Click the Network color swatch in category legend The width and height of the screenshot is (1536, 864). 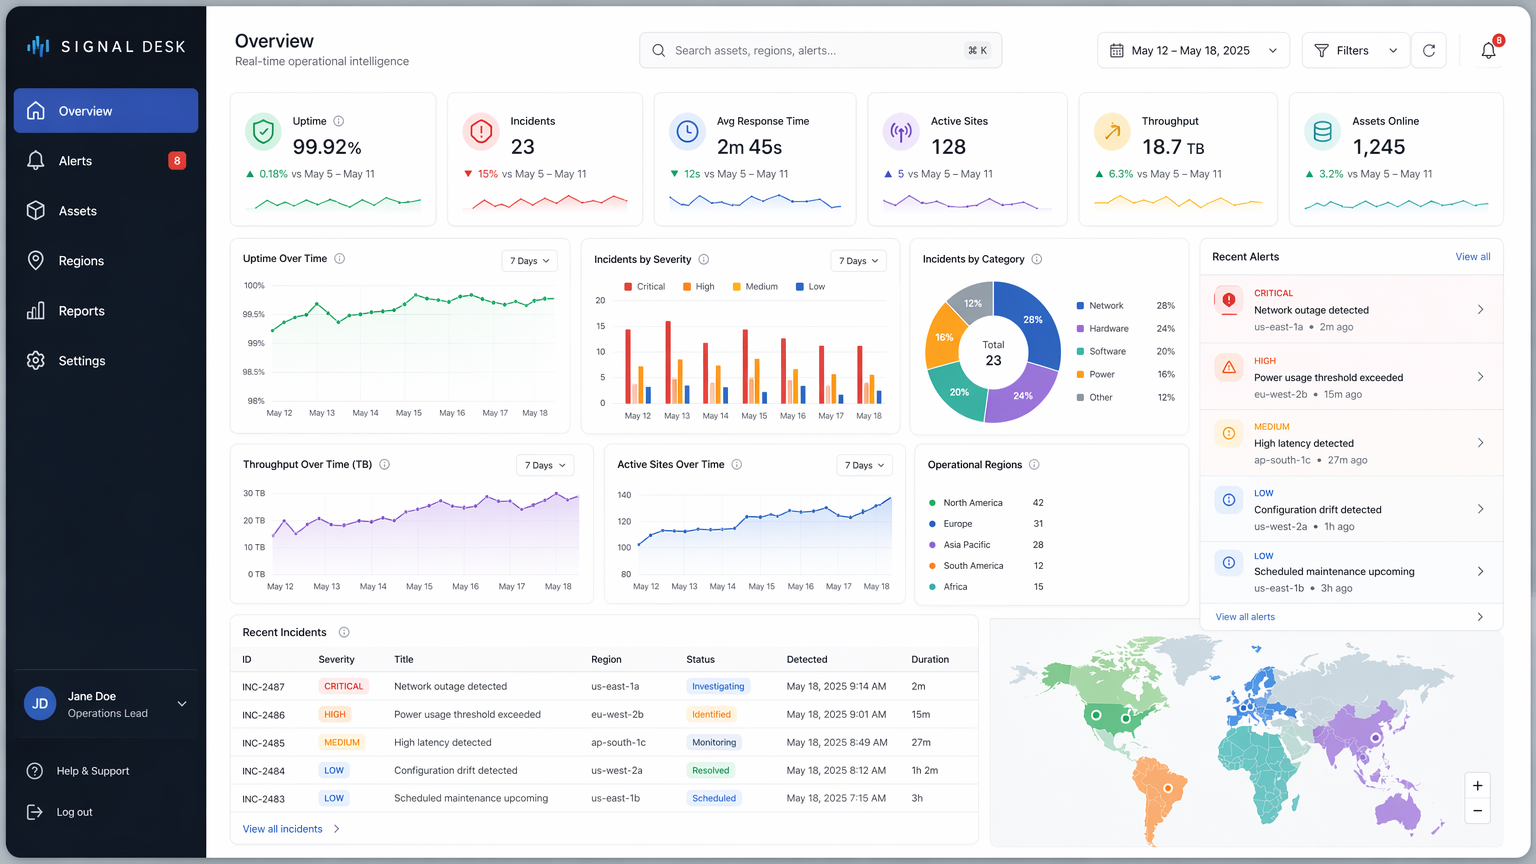click(1080, 306)
